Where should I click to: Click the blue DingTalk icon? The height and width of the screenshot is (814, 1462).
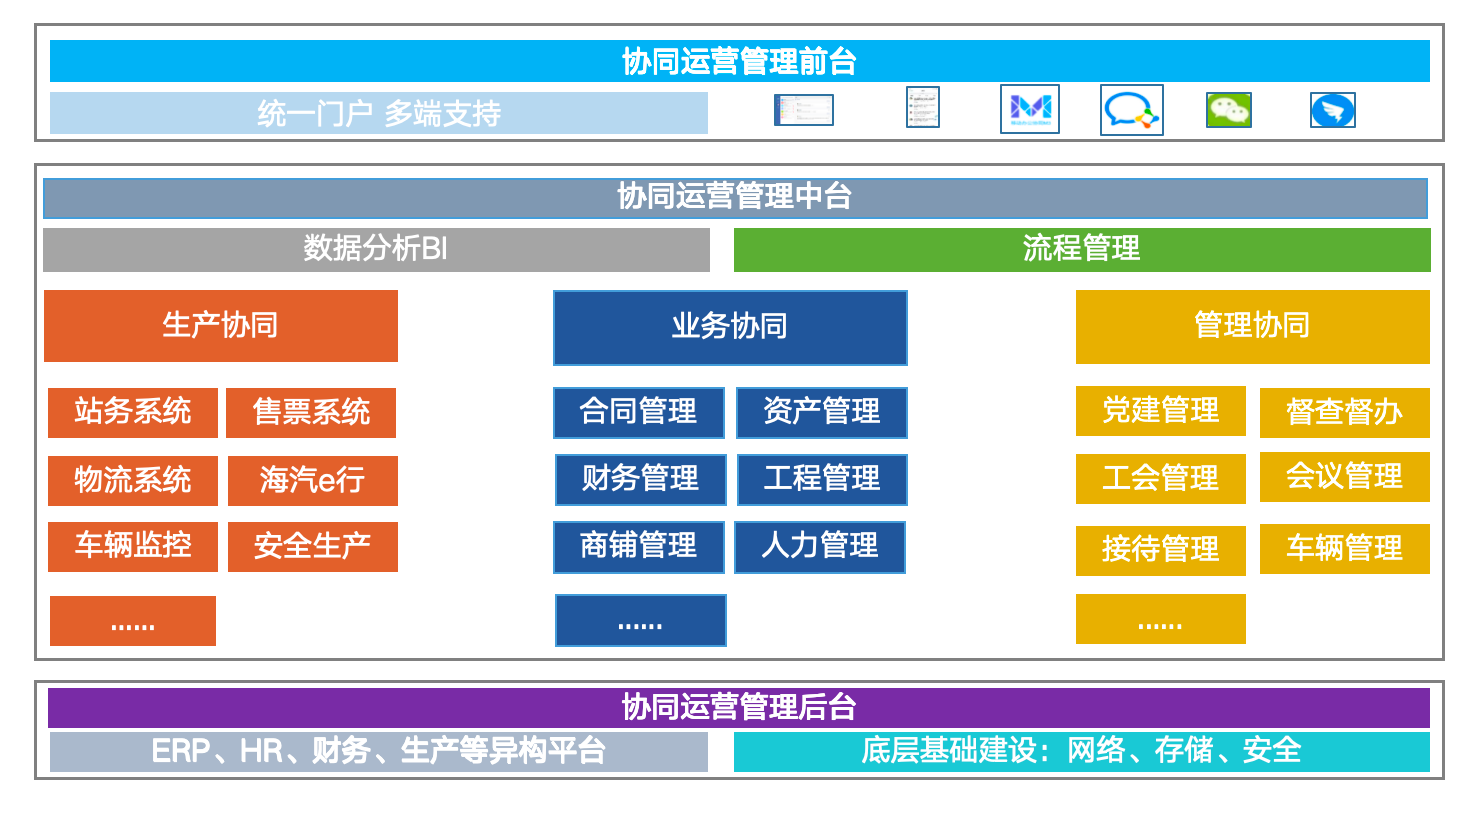tap(1333, 110)
